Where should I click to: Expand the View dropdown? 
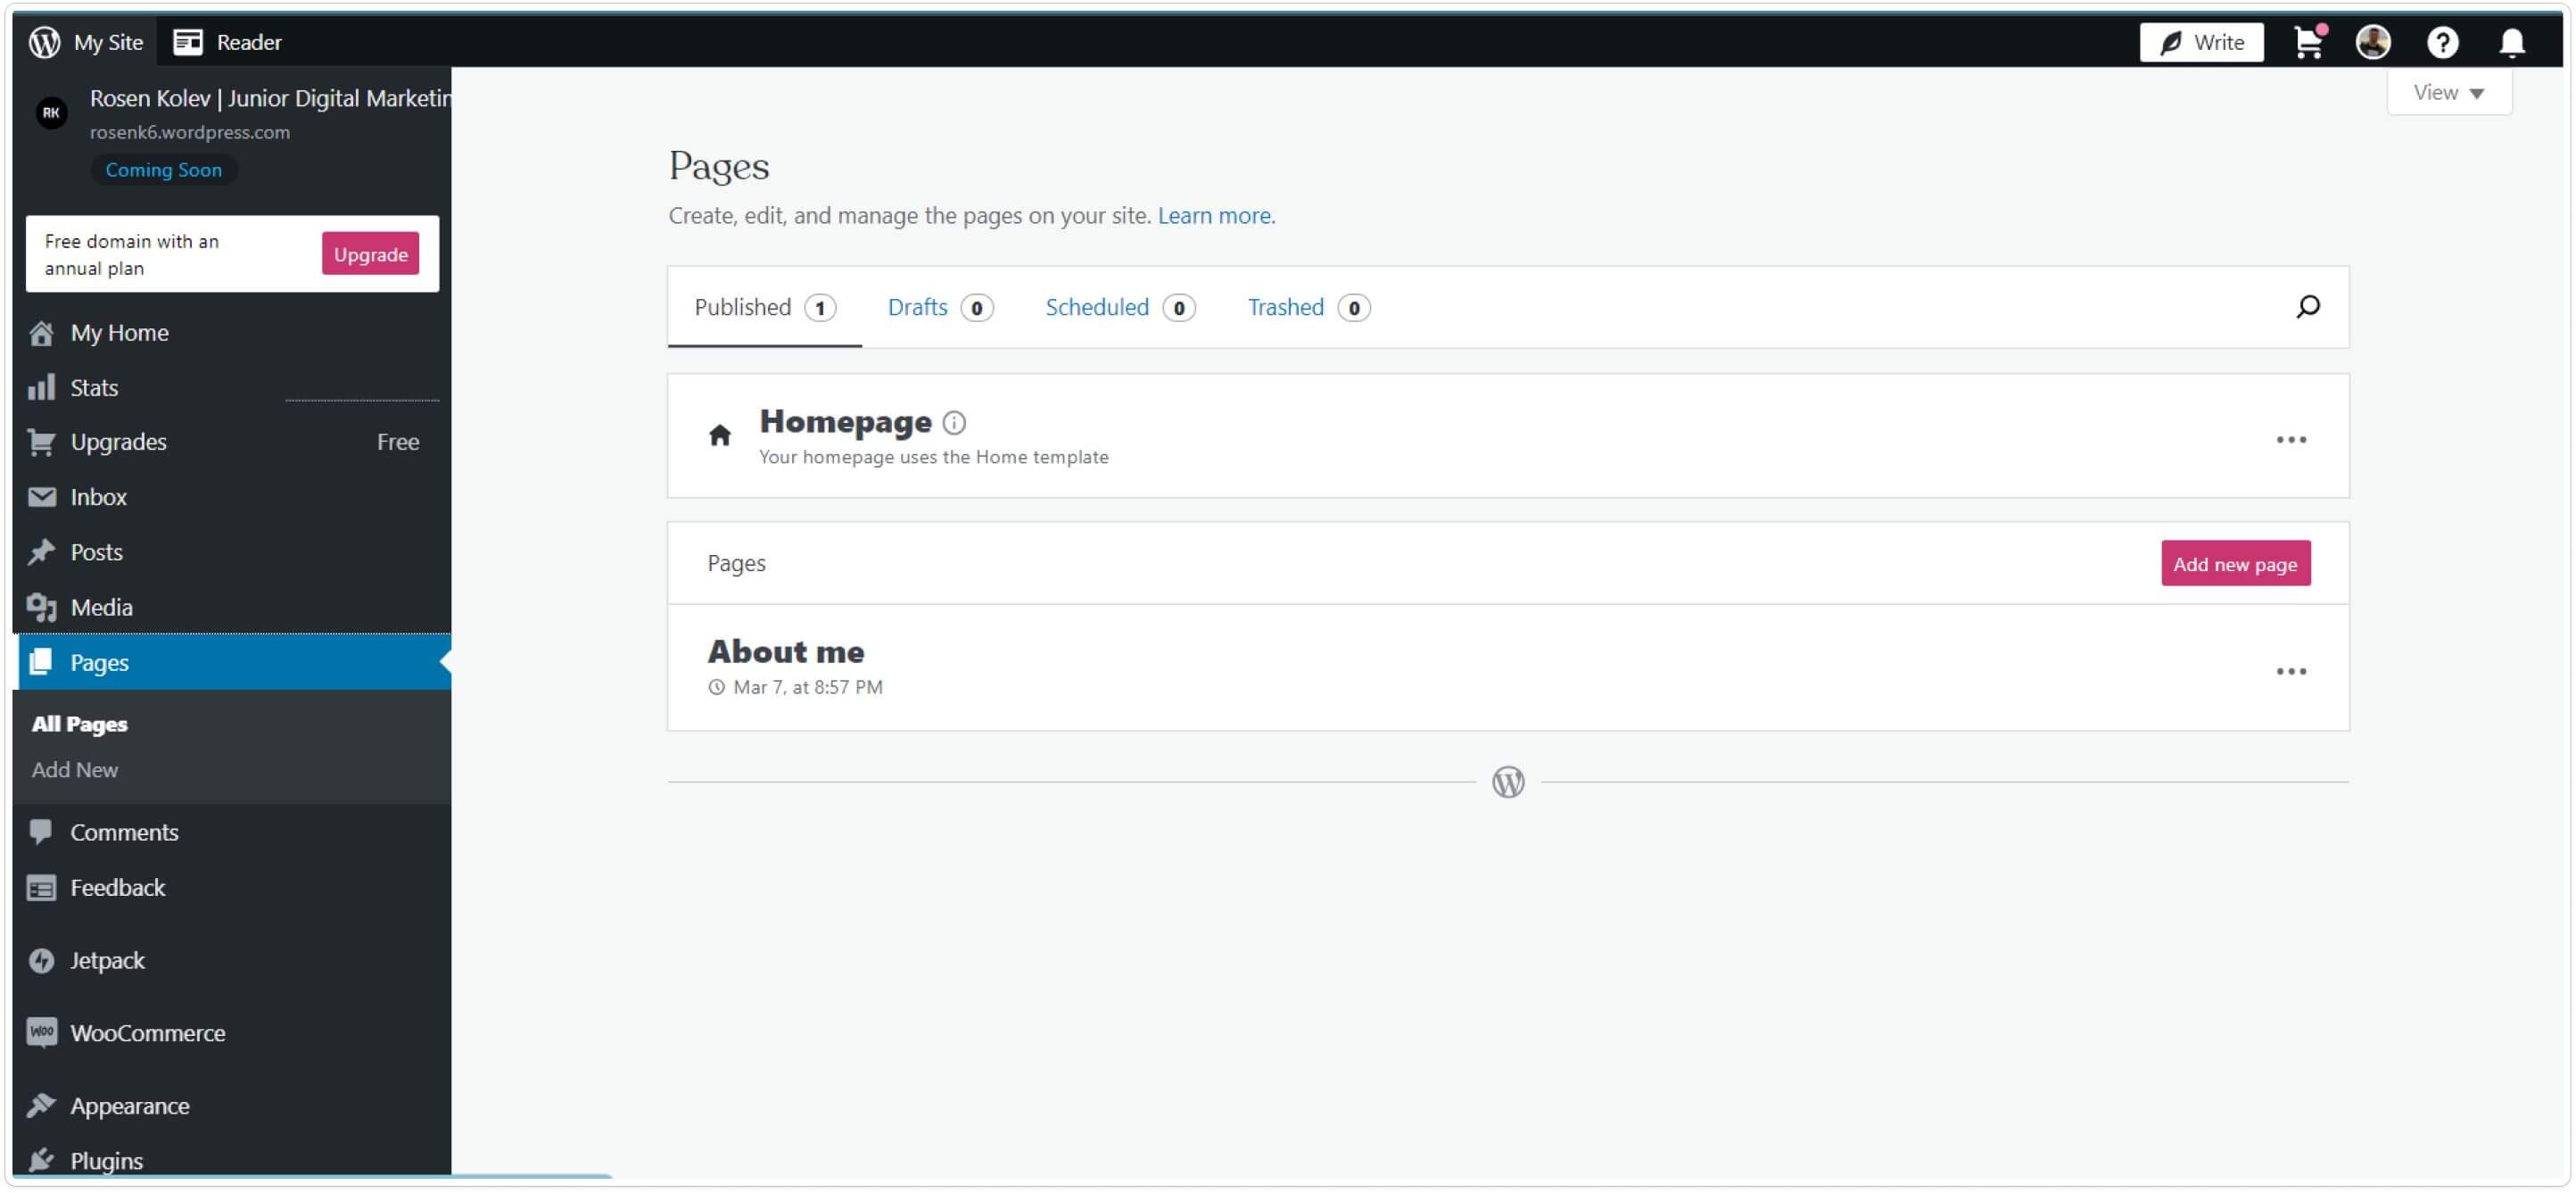click(2449, 93)
